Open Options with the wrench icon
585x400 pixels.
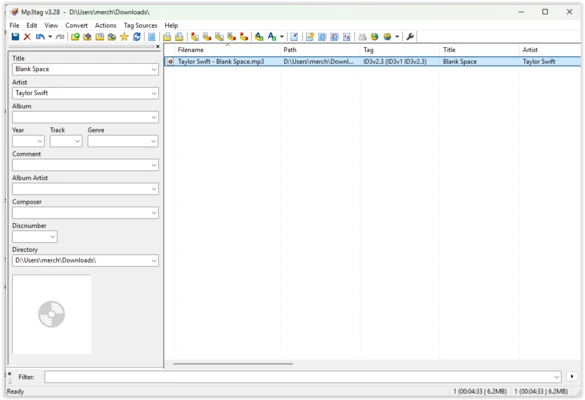coord(410,37)
